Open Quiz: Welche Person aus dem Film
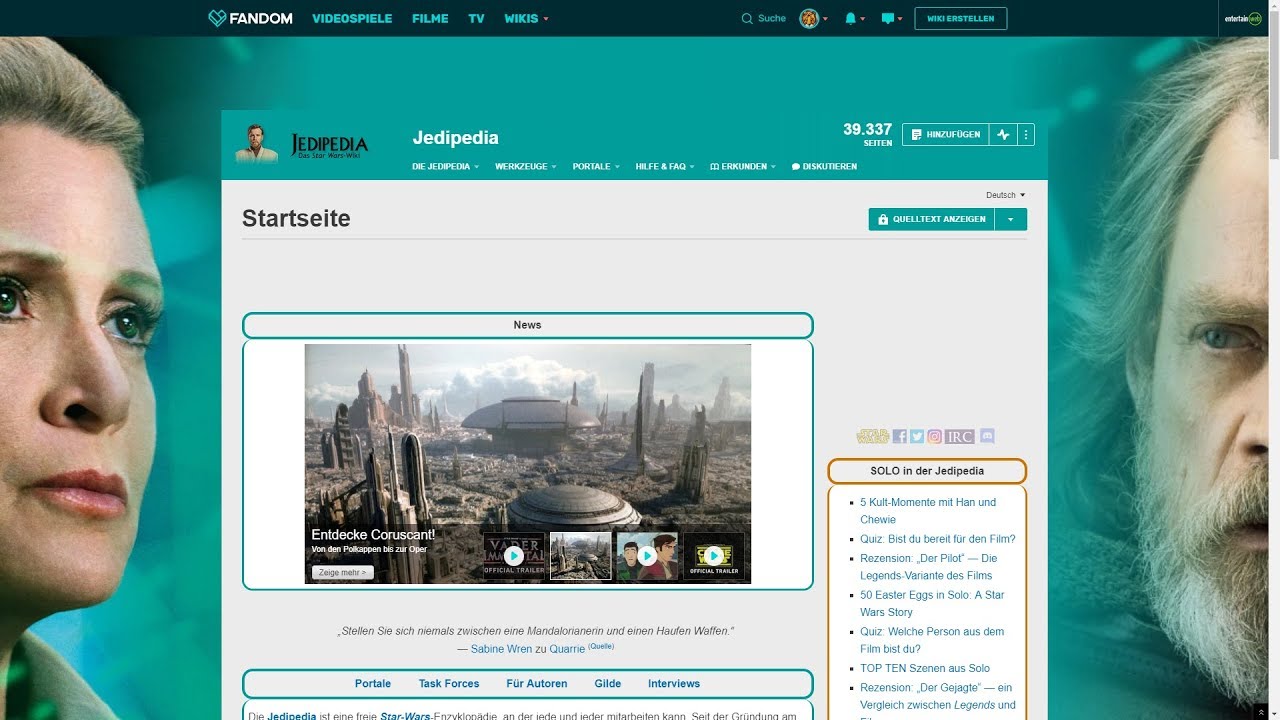 (x=932, y=640)
